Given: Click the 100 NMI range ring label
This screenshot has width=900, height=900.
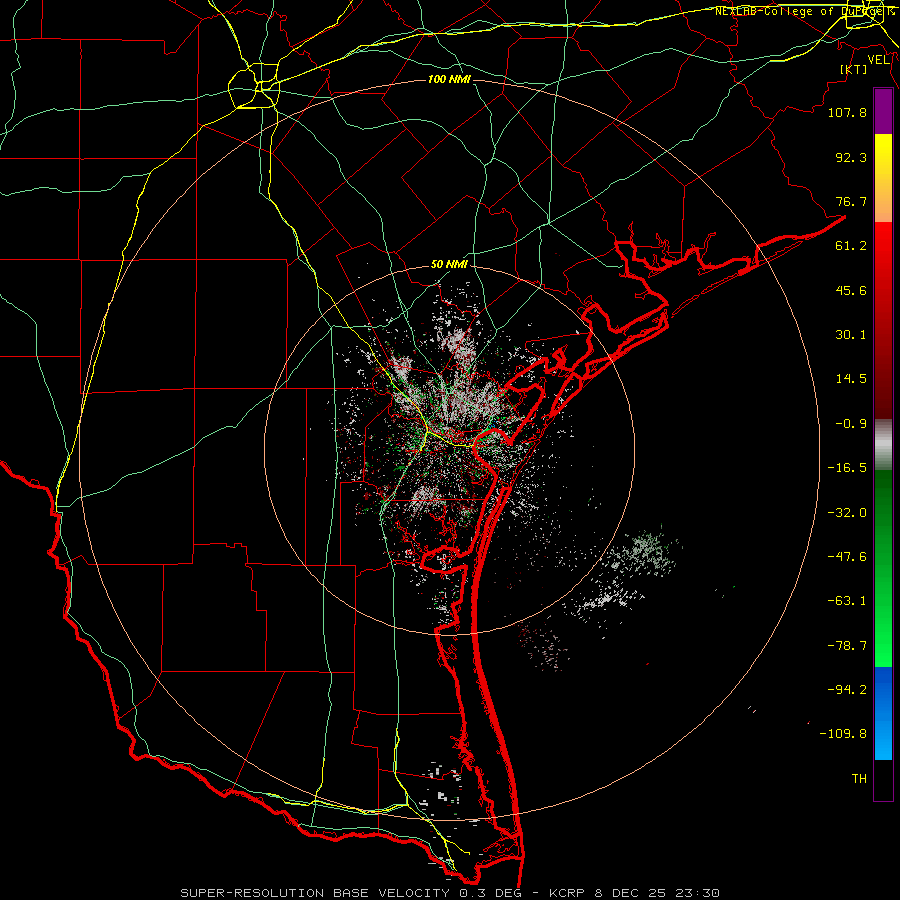Looking at the screenshot, I should coord(449,79).
